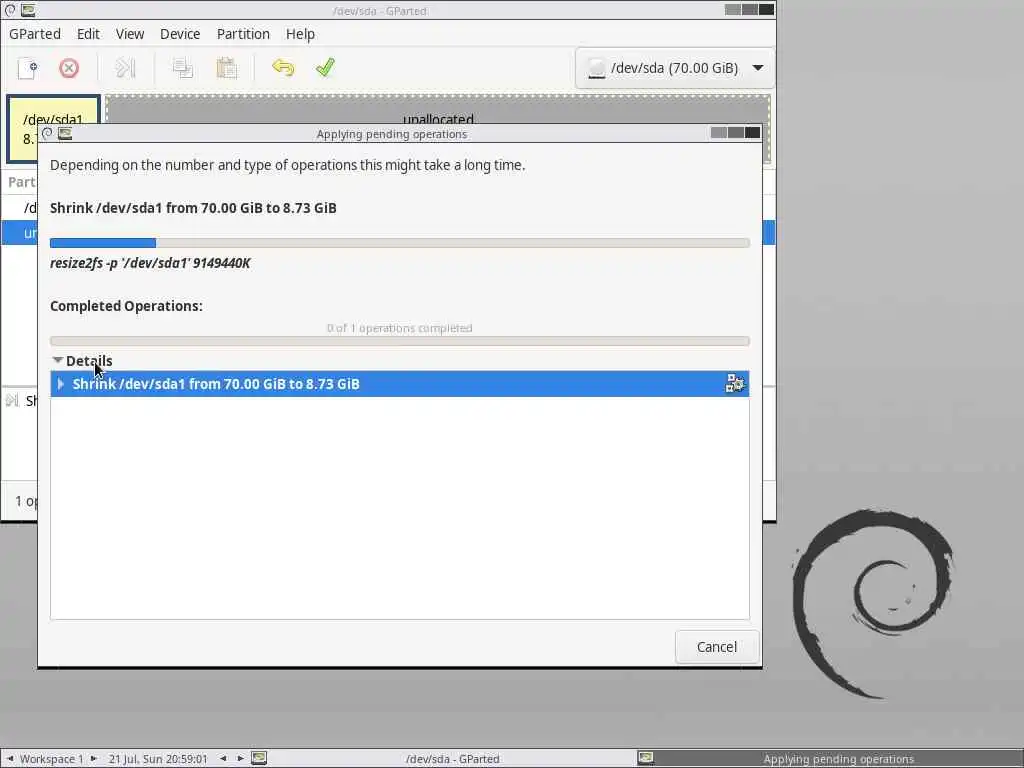Click the Completed Operations label
Image resolution: width=1024 pixels, height=768 pixels.
tap(126, 306)
